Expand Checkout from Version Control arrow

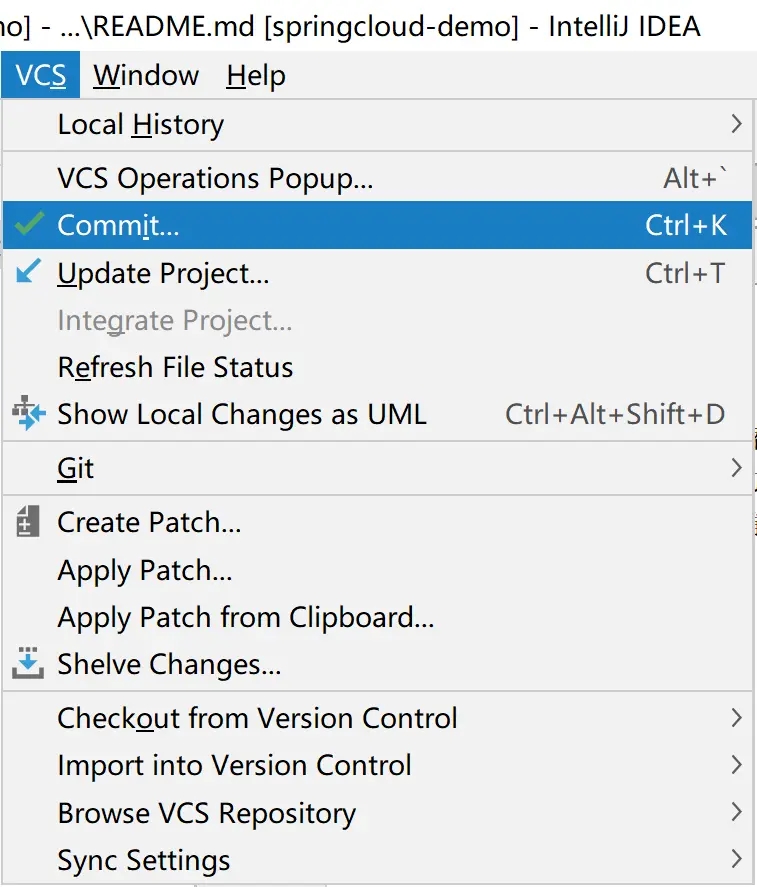[736, 718]
